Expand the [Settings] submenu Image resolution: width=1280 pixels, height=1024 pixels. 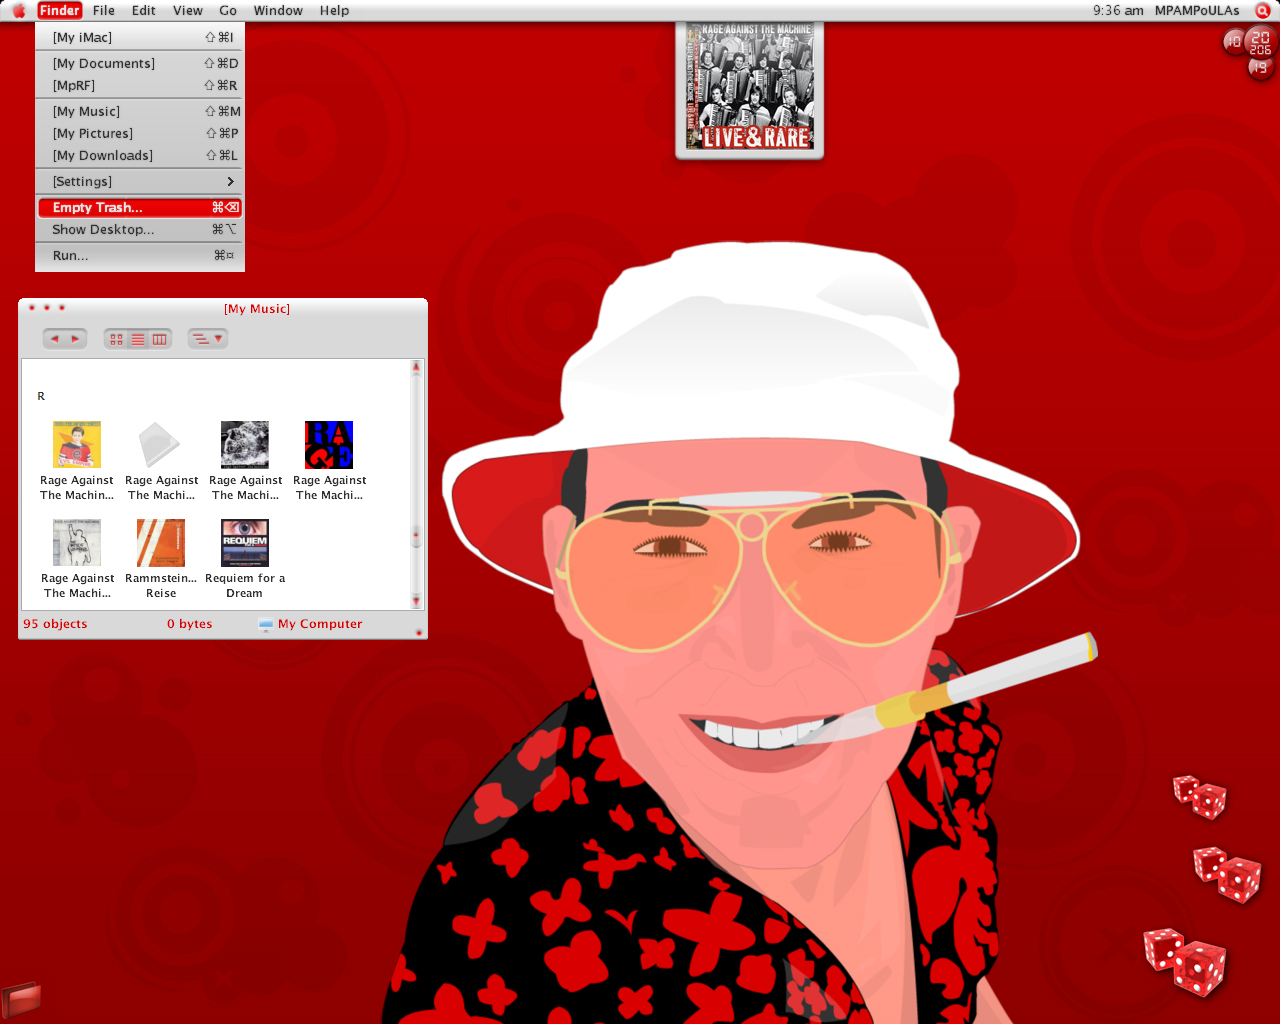point(140,181)
